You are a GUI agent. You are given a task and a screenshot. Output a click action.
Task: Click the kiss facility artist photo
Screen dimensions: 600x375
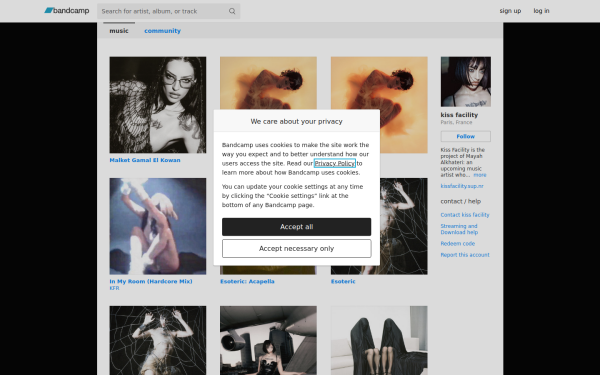(466, 82)
